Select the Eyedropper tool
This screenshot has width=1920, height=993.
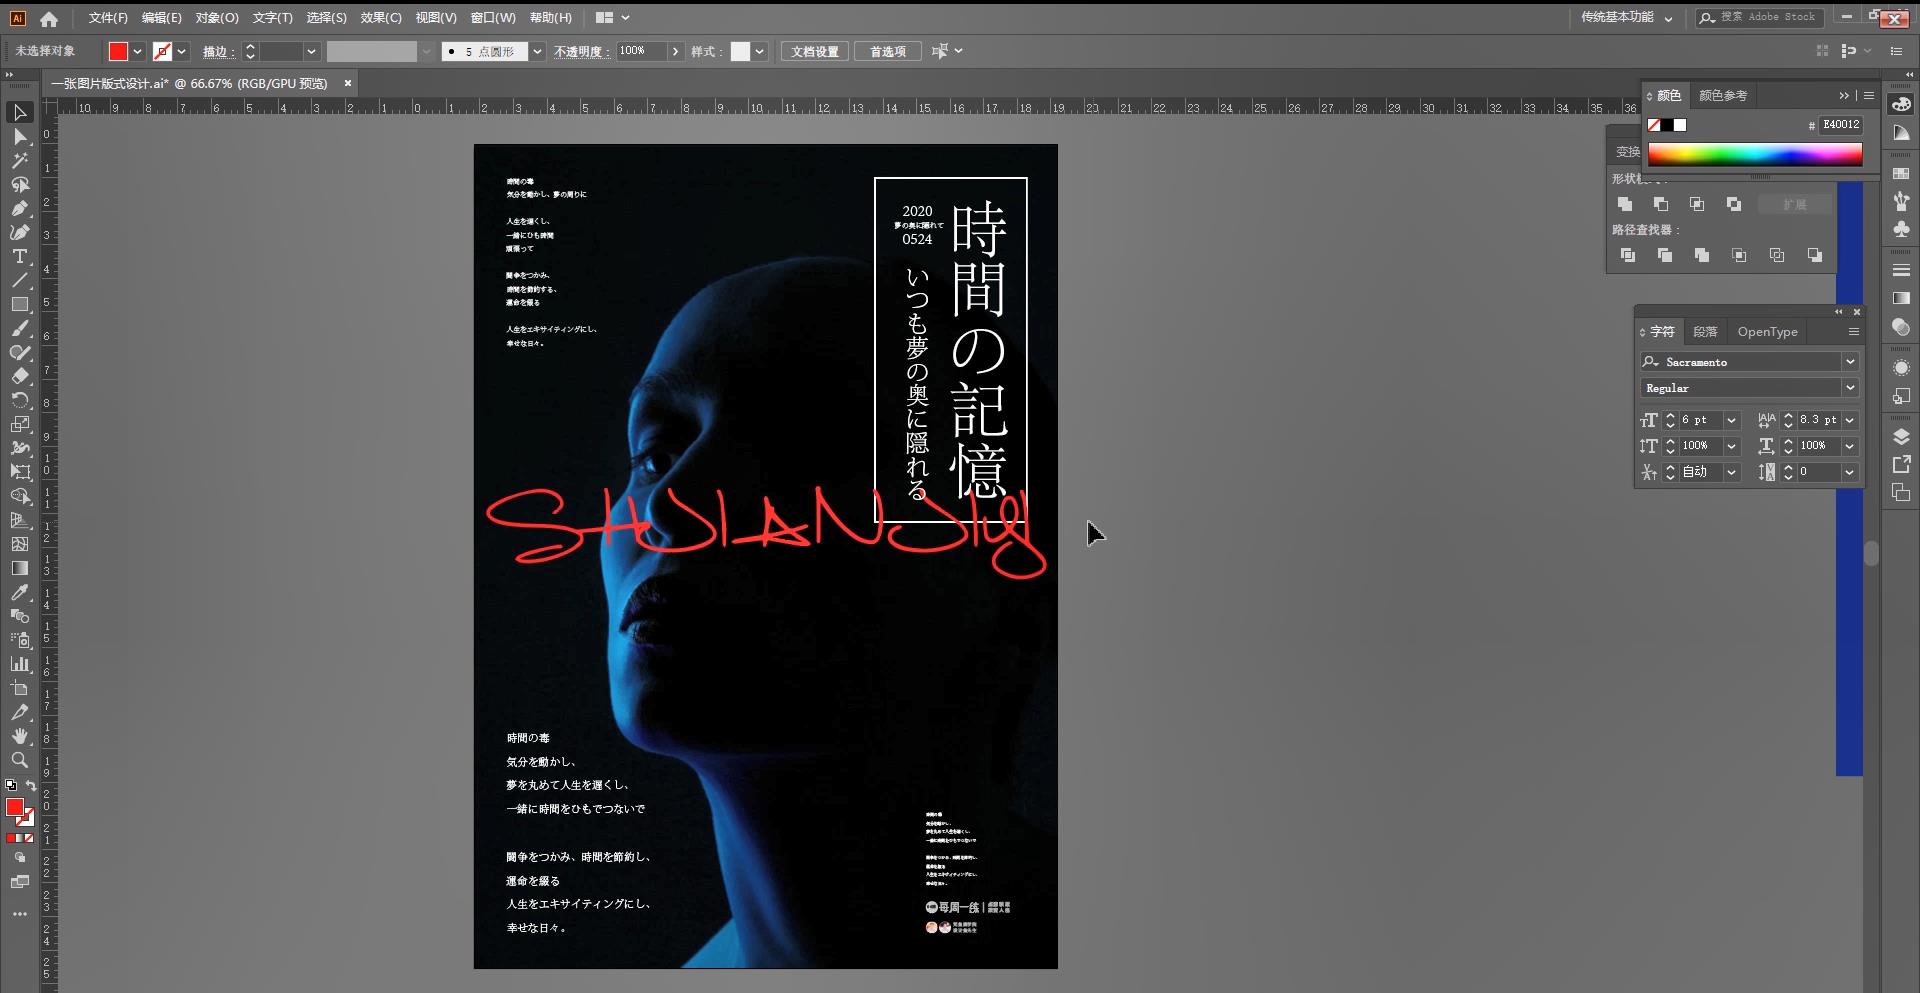(20, 592)
